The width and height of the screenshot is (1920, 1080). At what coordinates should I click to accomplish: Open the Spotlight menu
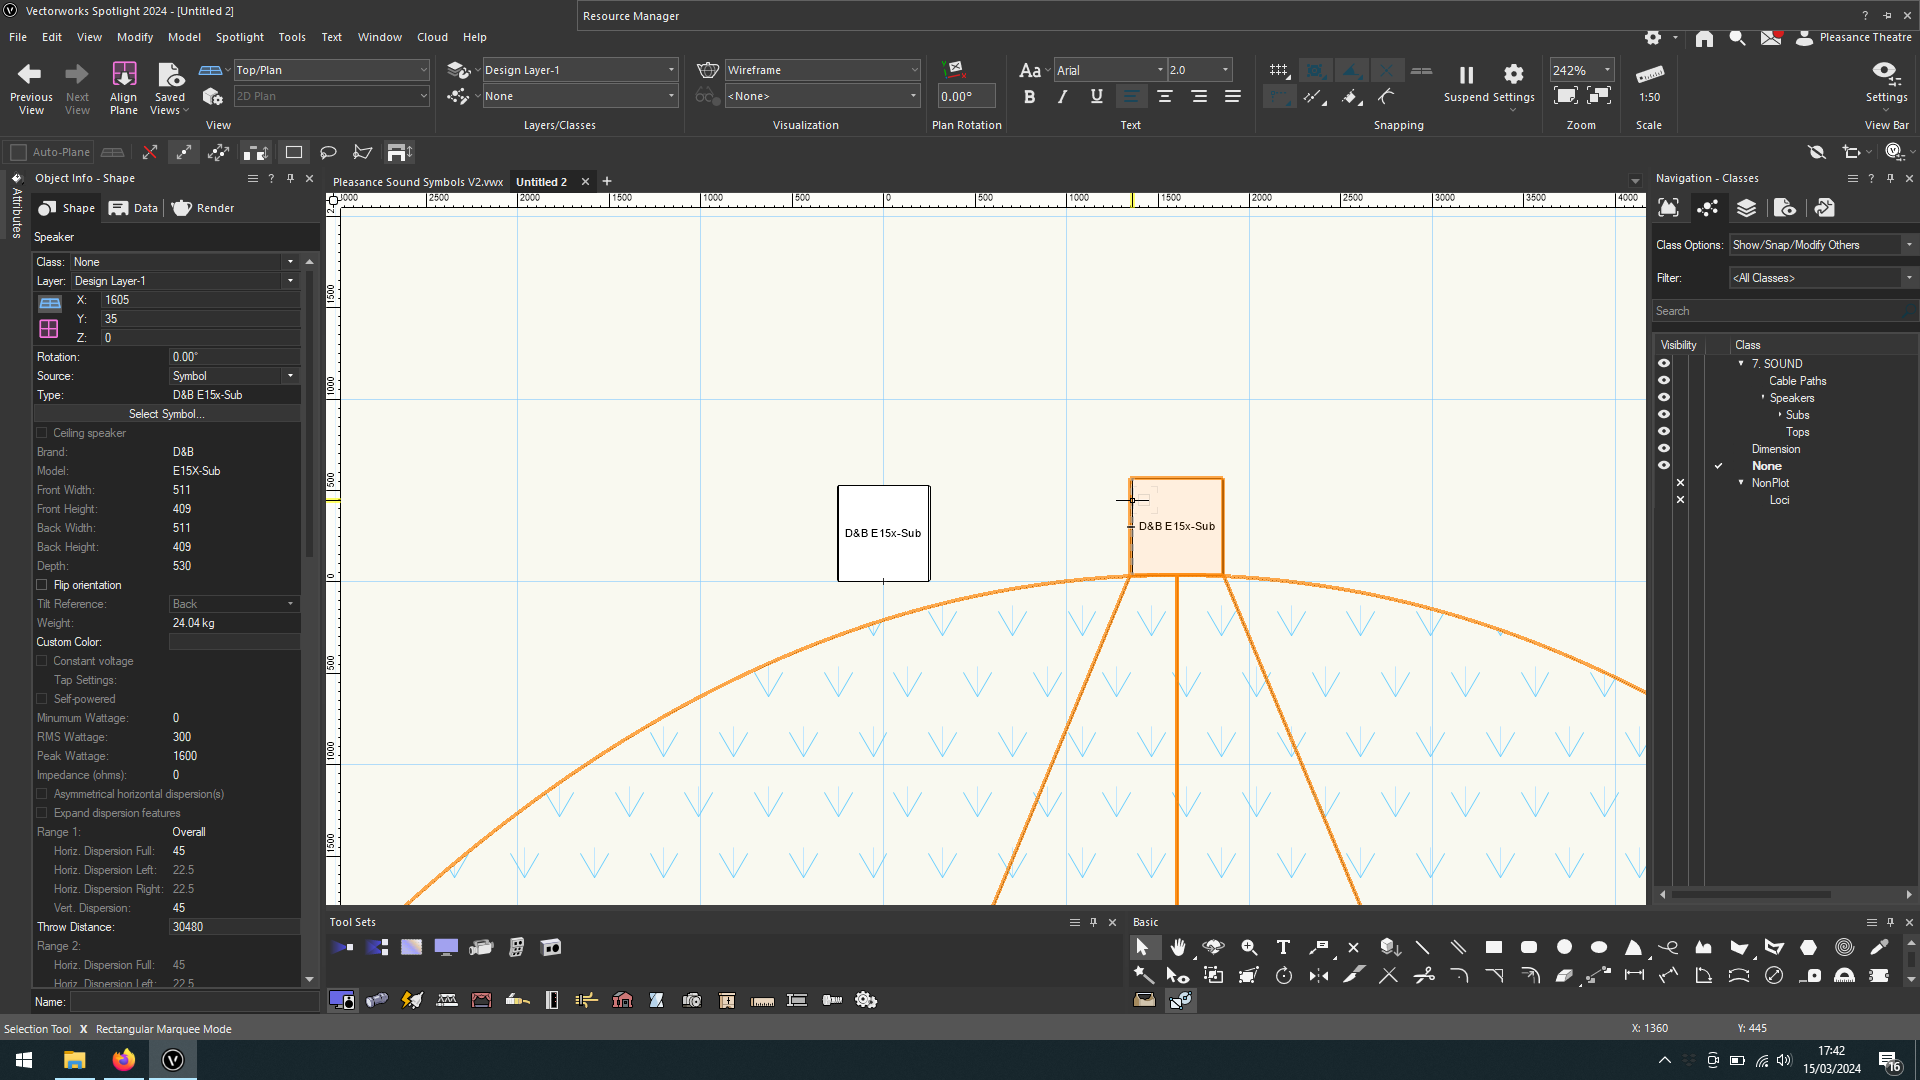tap(240, 37)
